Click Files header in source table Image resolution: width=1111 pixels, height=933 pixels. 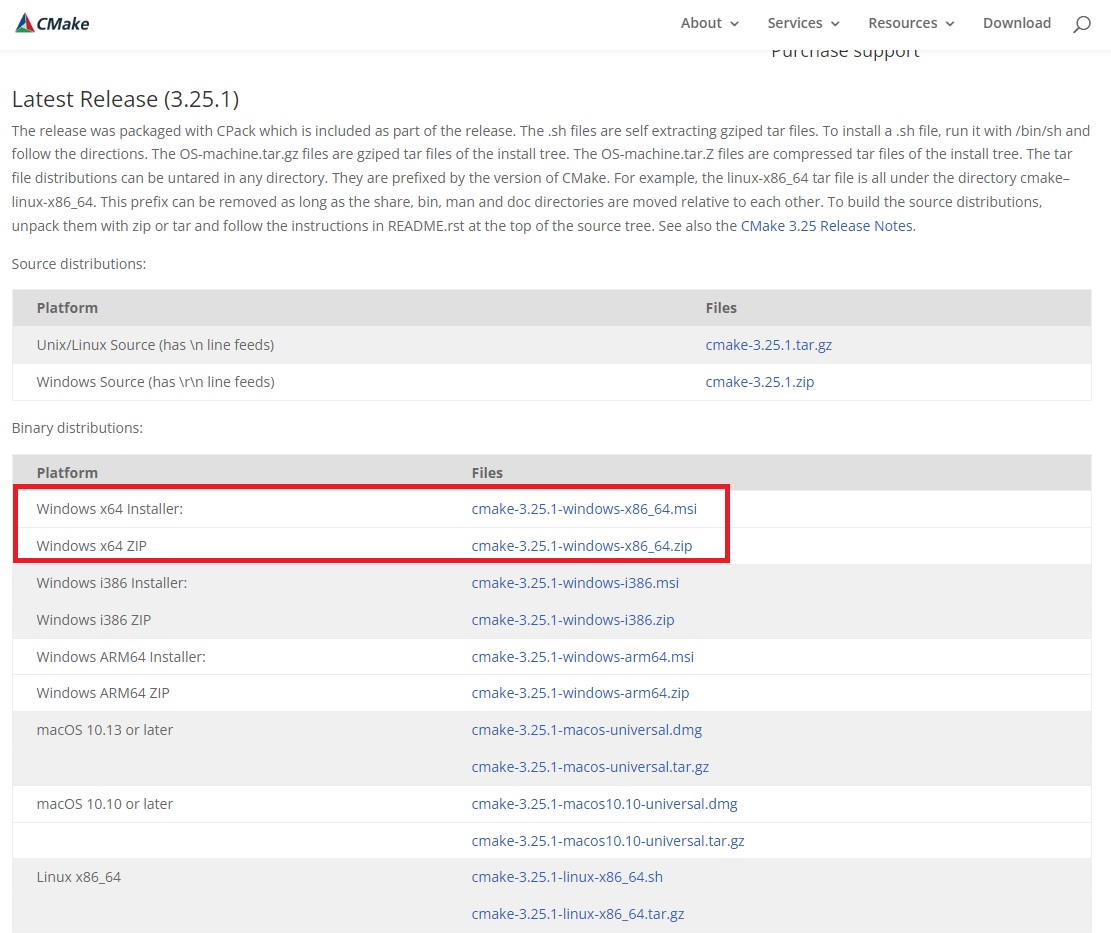pyautogui.click(x=721, y=308)
